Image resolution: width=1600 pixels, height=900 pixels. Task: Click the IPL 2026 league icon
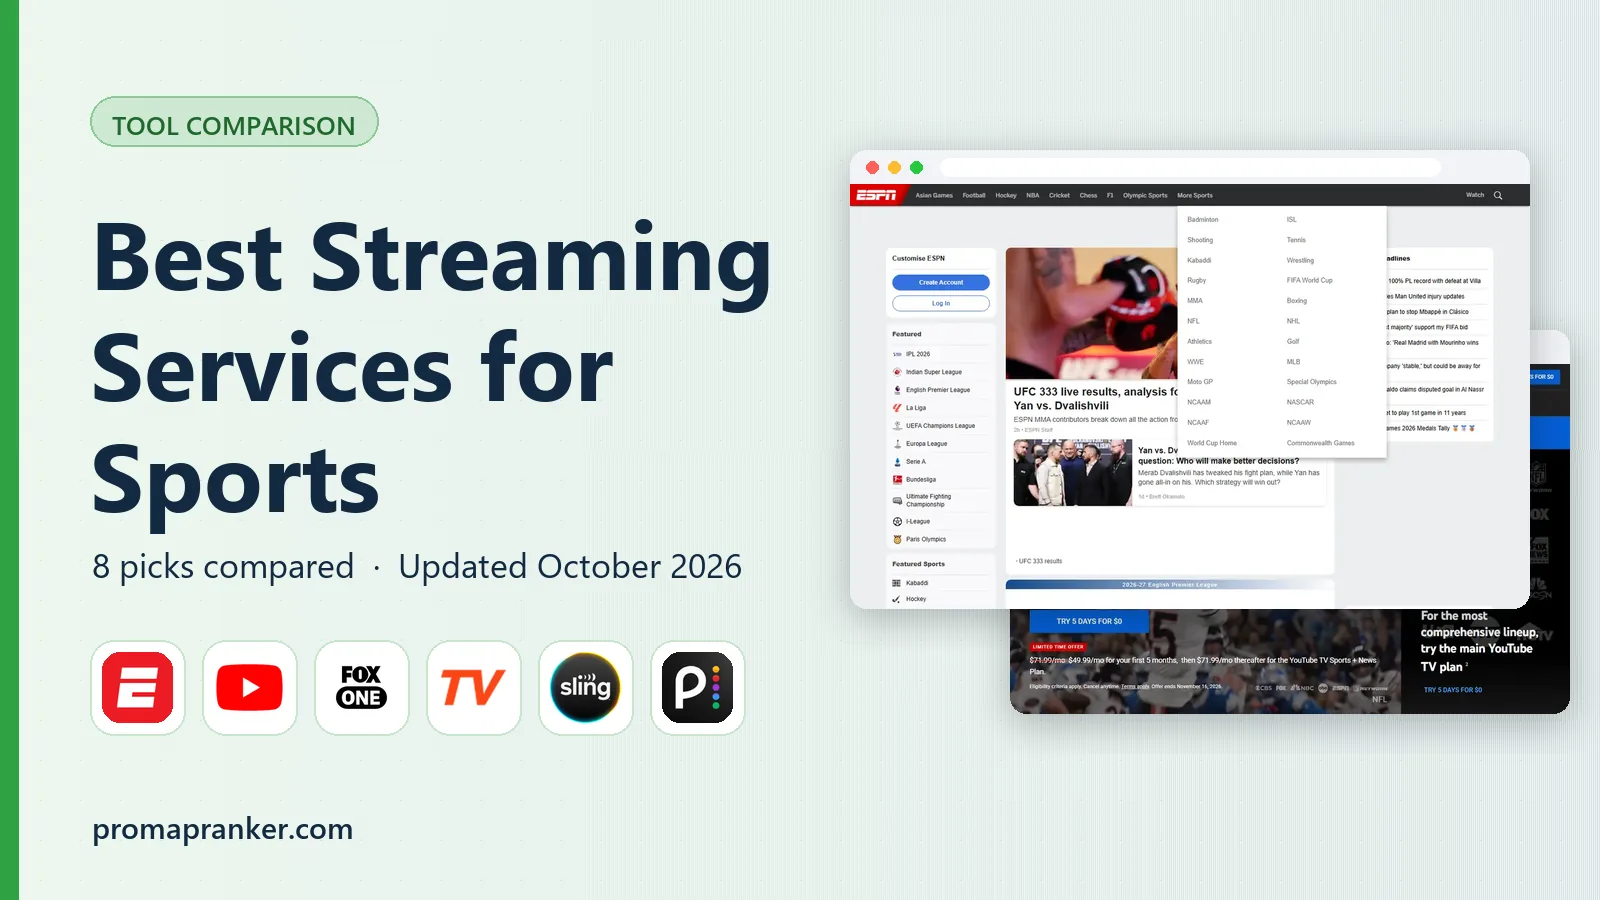click(897, 354)
